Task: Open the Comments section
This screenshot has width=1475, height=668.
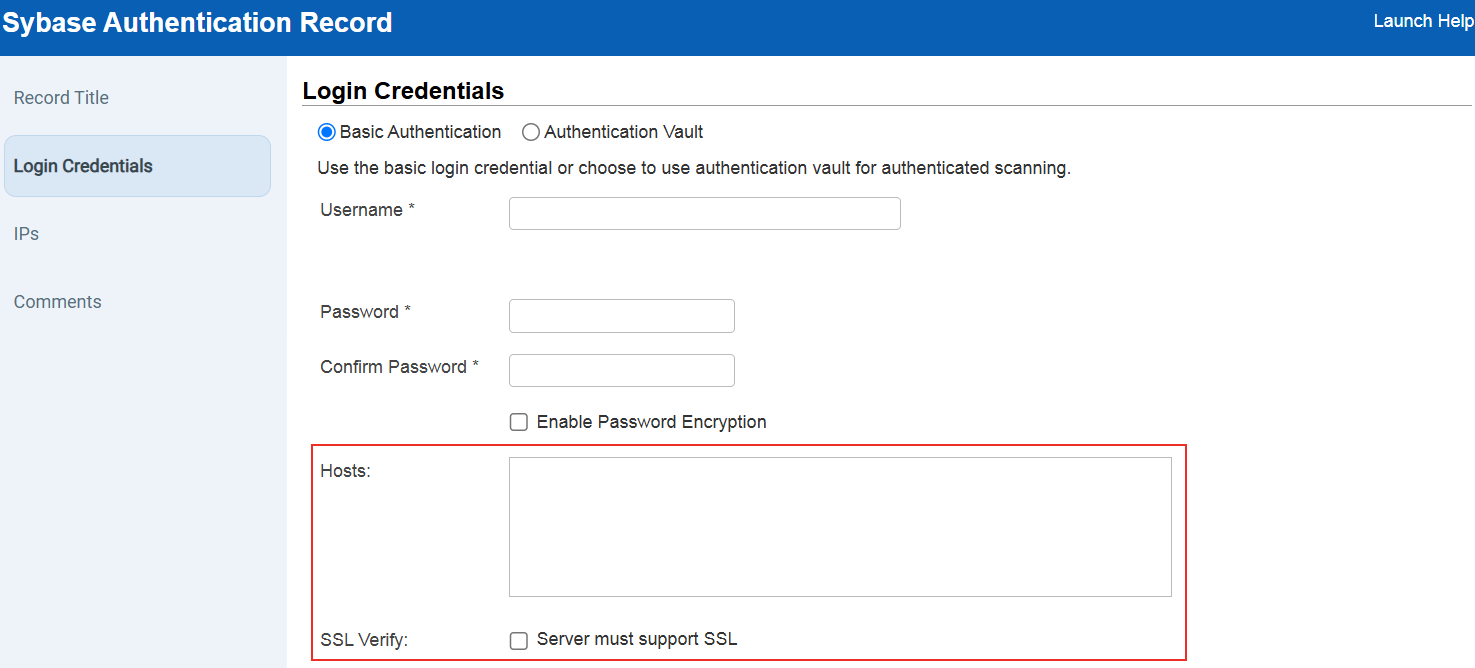Action: [x=57, y=301]
